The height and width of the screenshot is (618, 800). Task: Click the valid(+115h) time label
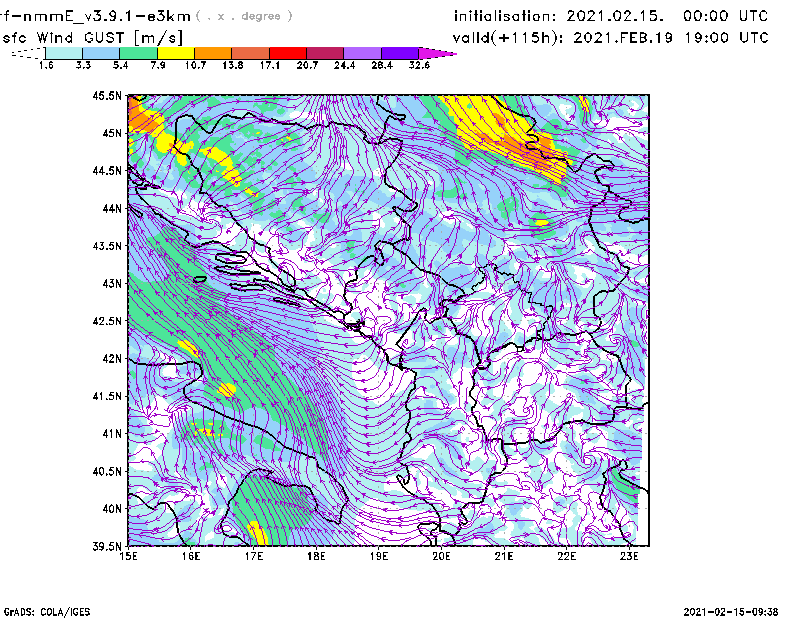(510, 38)
